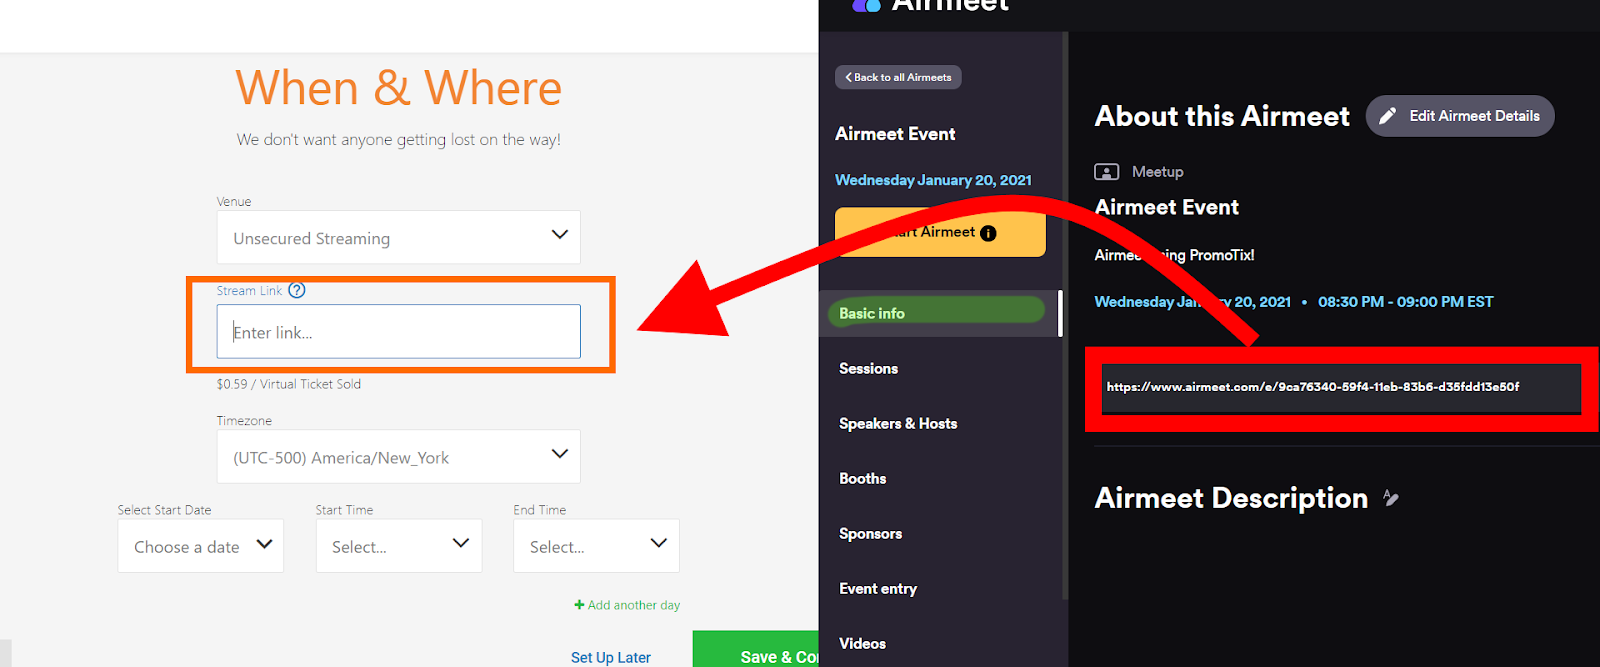Click the Meetup event type icon
This screenshot has width=1600, height=667.
[1106, 172]
